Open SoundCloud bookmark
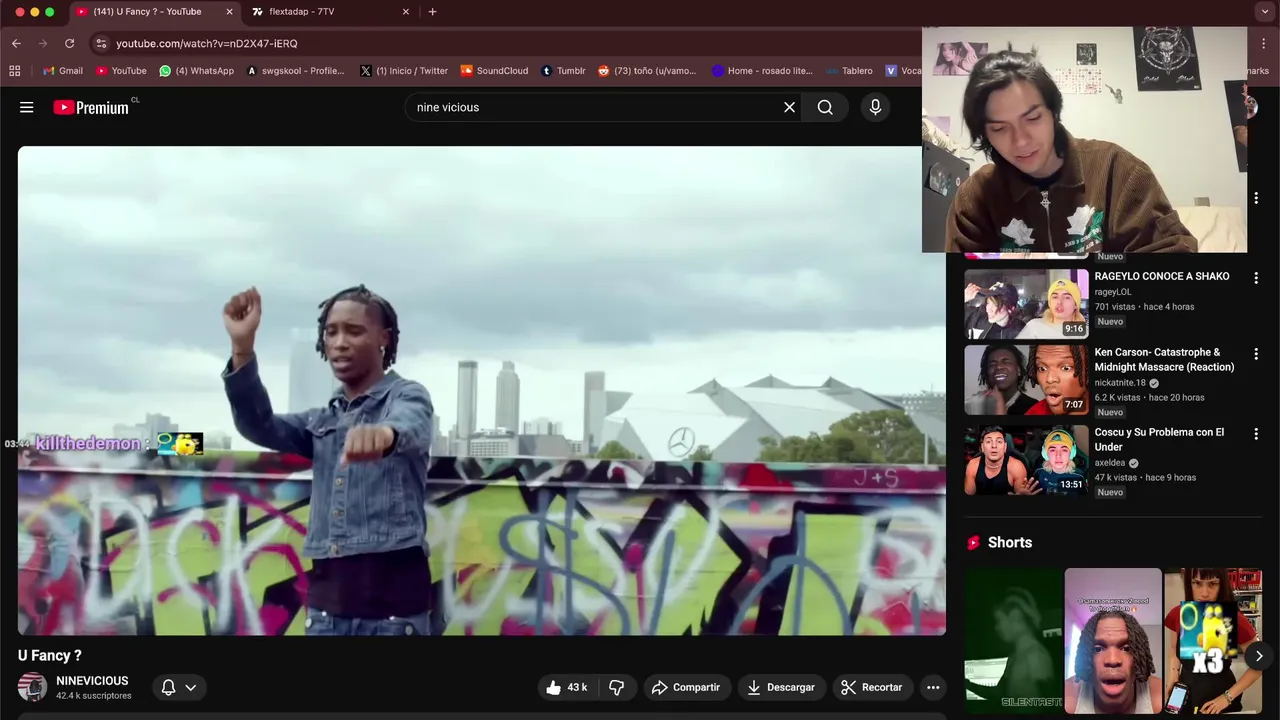 [494, 71]
